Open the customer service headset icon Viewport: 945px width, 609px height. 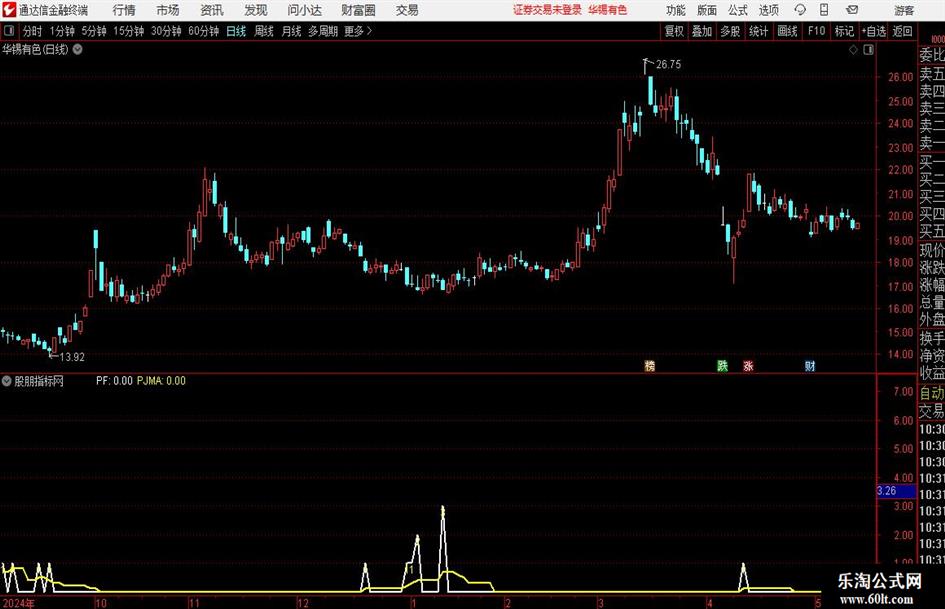pyautogui.click(x=800, y=10)
